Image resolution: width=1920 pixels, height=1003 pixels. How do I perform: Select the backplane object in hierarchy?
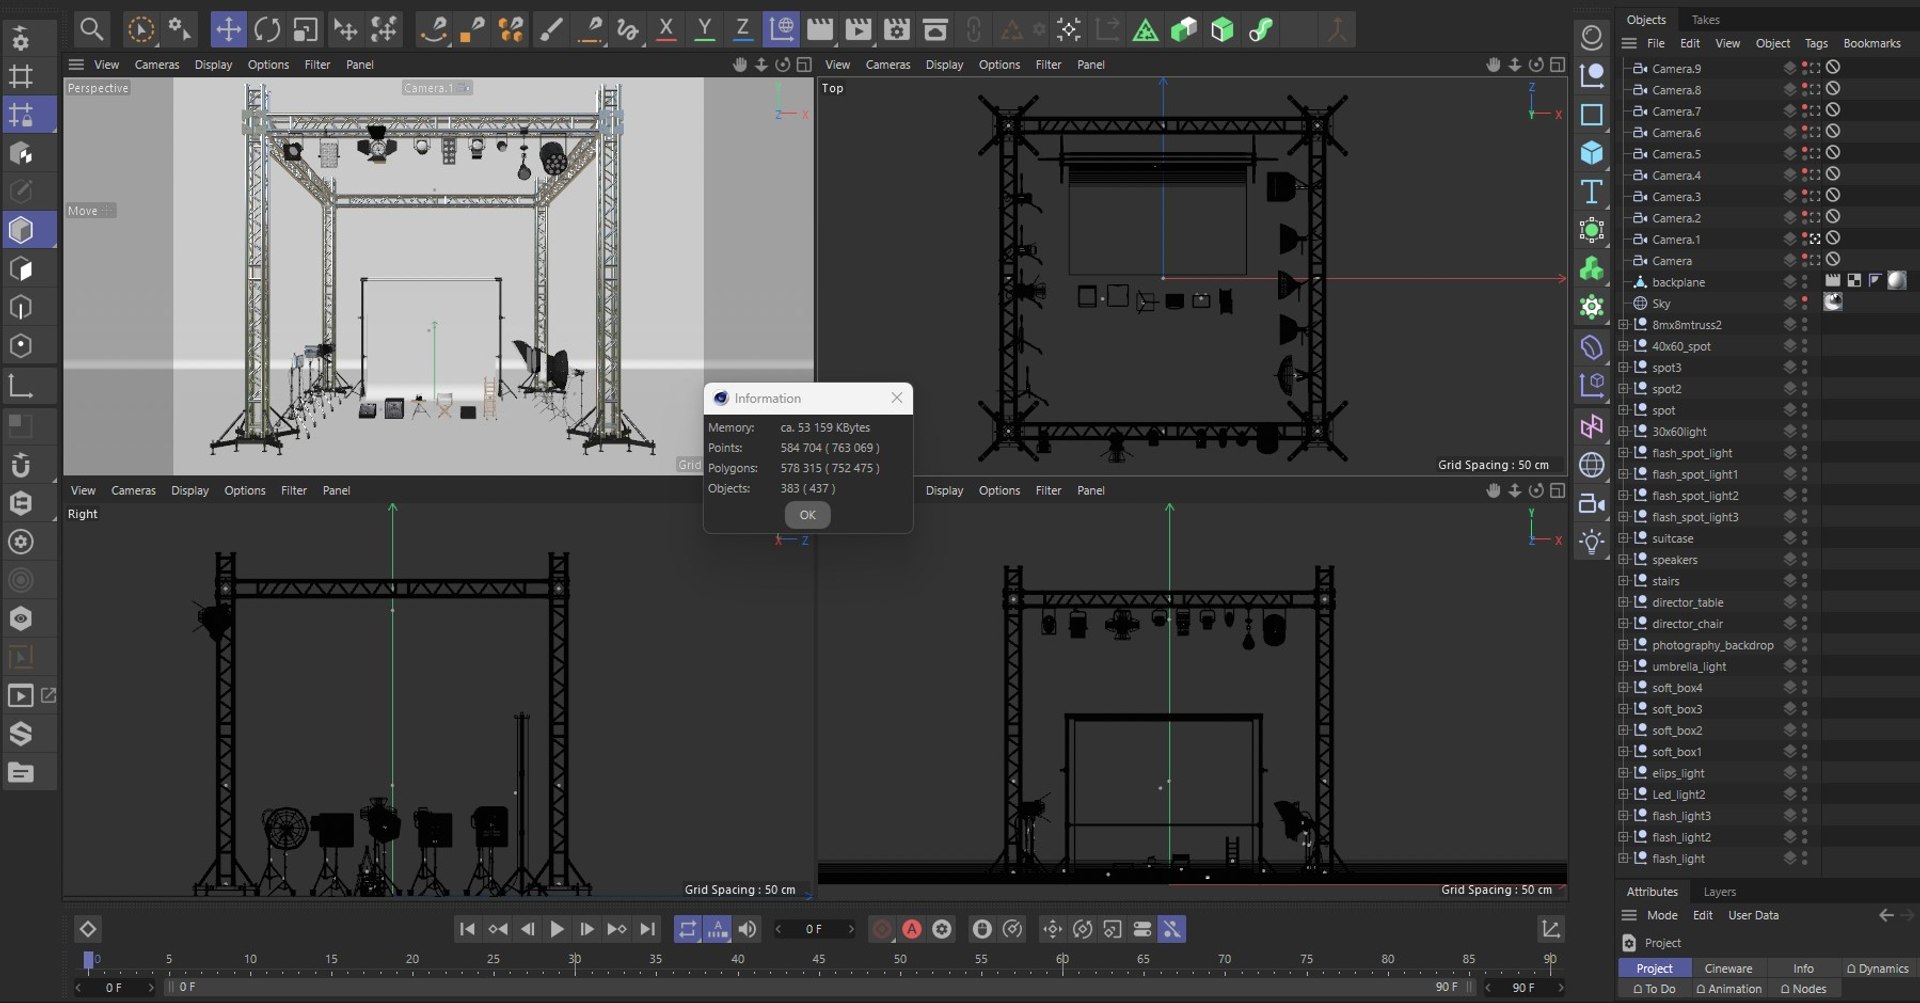[x=1678, y=282]
